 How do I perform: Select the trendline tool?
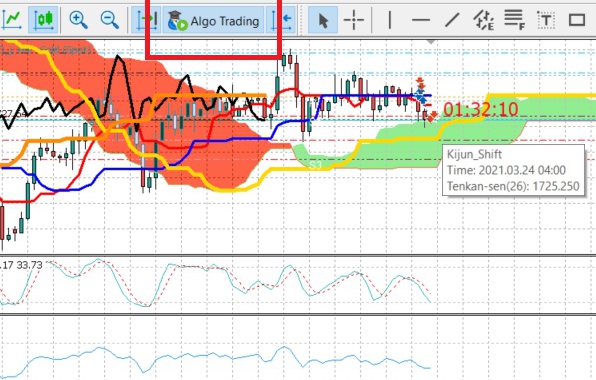click(x=452, y=20)
